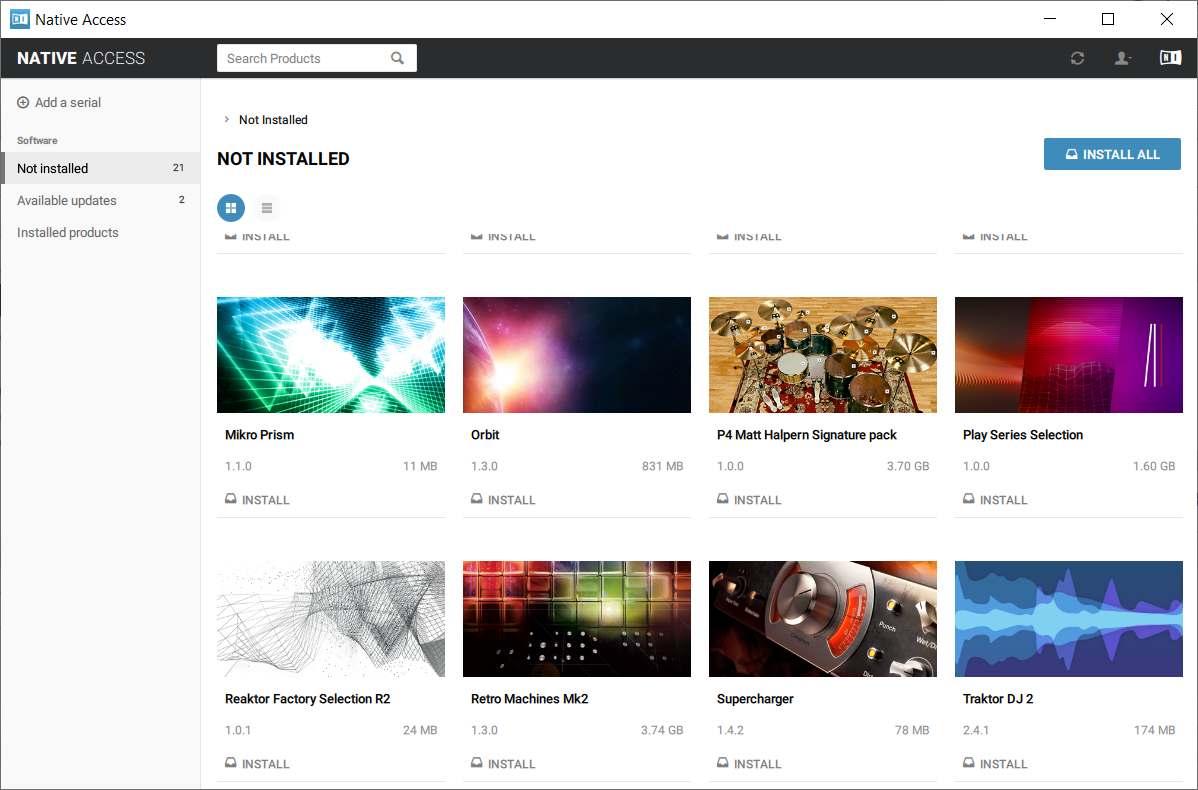Install Supercharger

pyautogui.click(x=750, y=763)
